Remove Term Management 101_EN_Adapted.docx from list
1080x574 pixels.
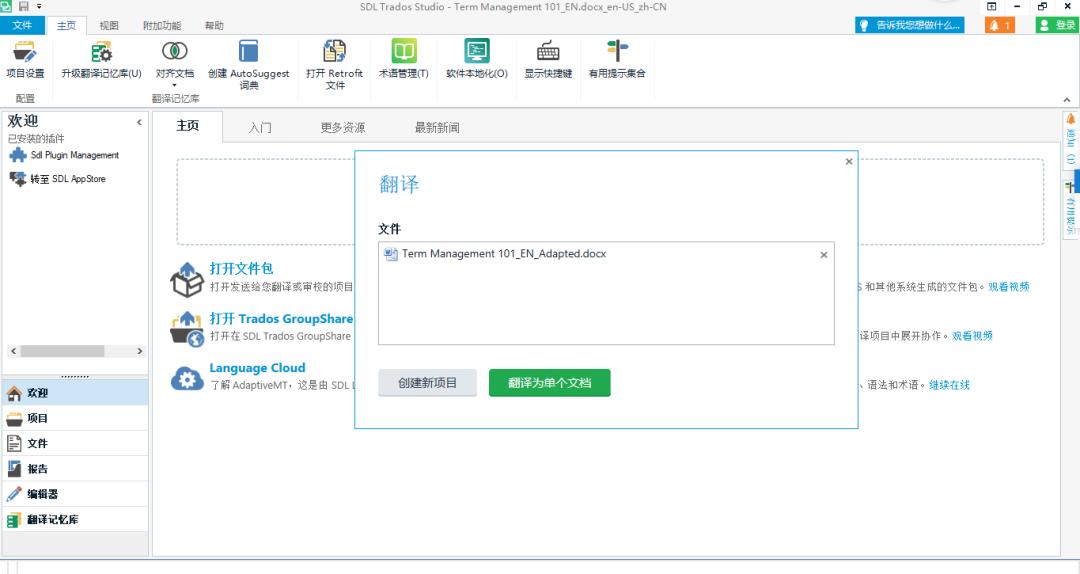(x=824, y=255)
